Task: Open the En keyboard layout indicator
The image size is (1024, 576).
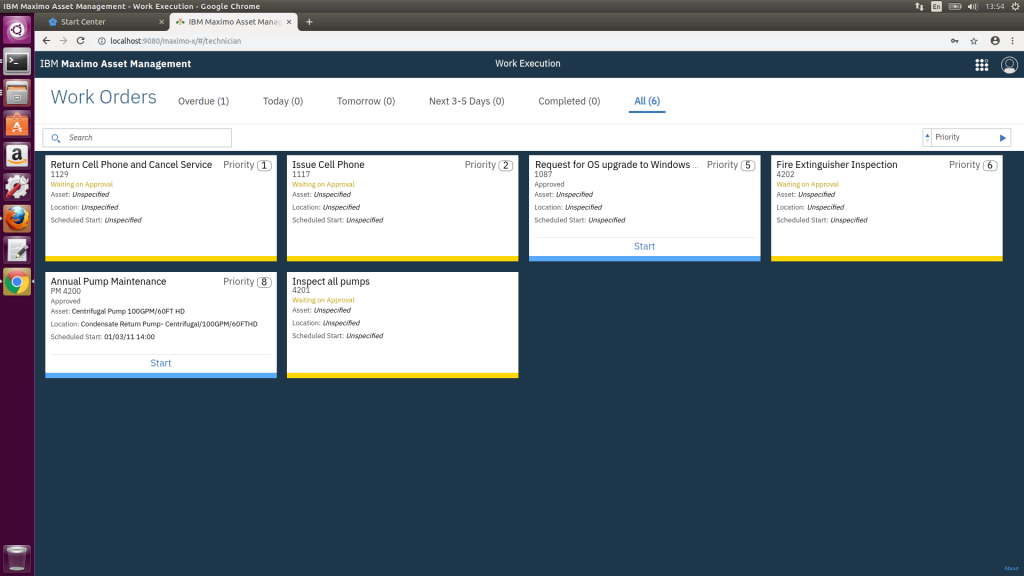Action: click(x=936, y=7)
